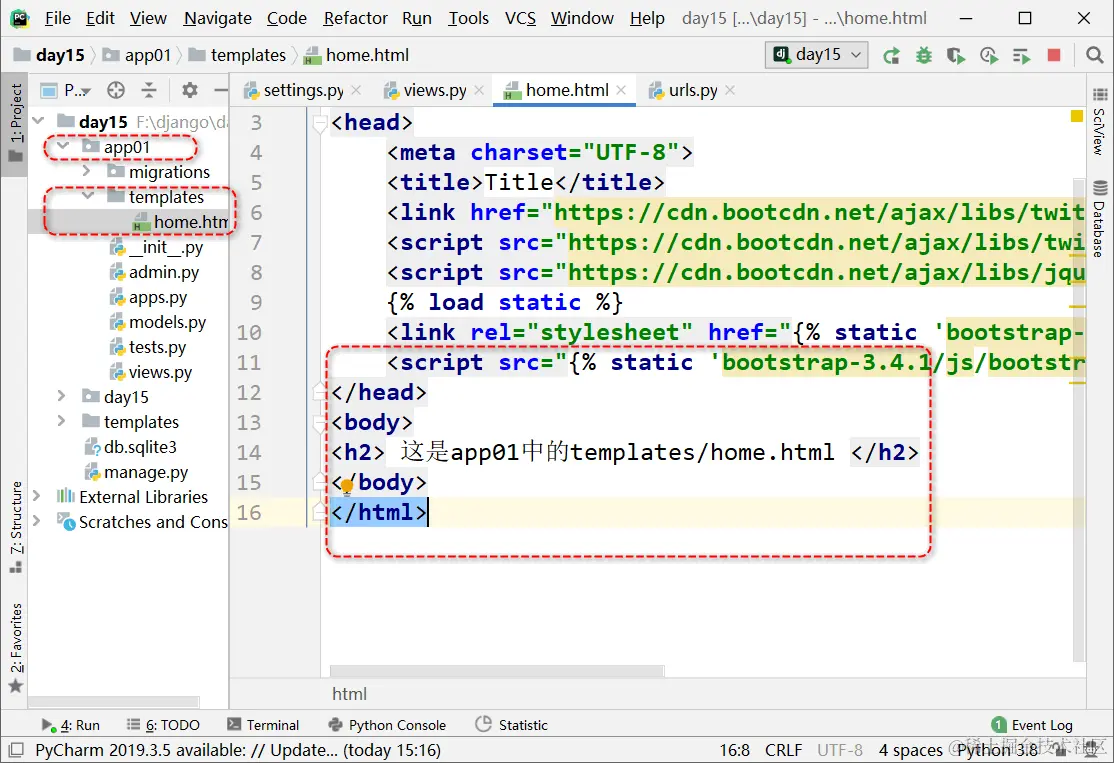Hide the Project panel with minus icon
The height and width of the screenshot is (763, 1114).
point(221,90)
